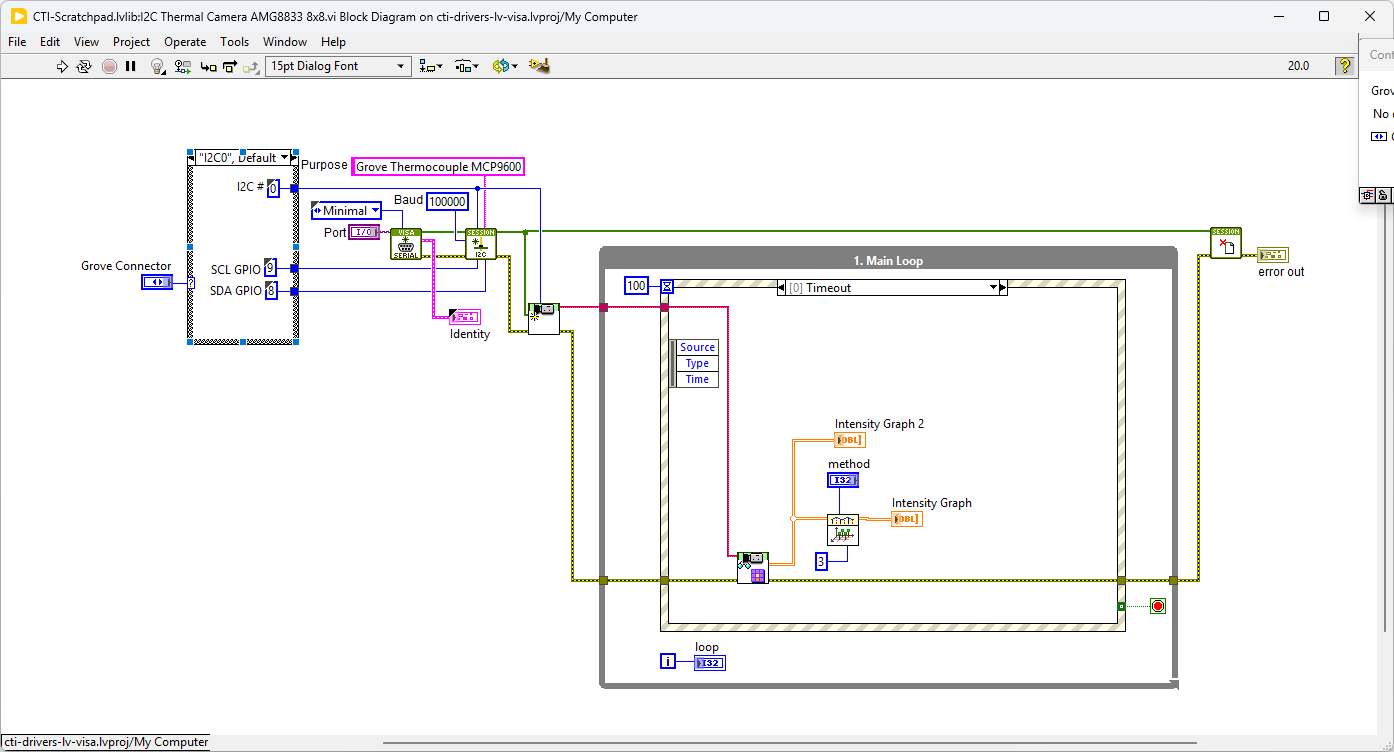Open the Operate menu
The image size is (1394, 752).
(x=185, y=42)
